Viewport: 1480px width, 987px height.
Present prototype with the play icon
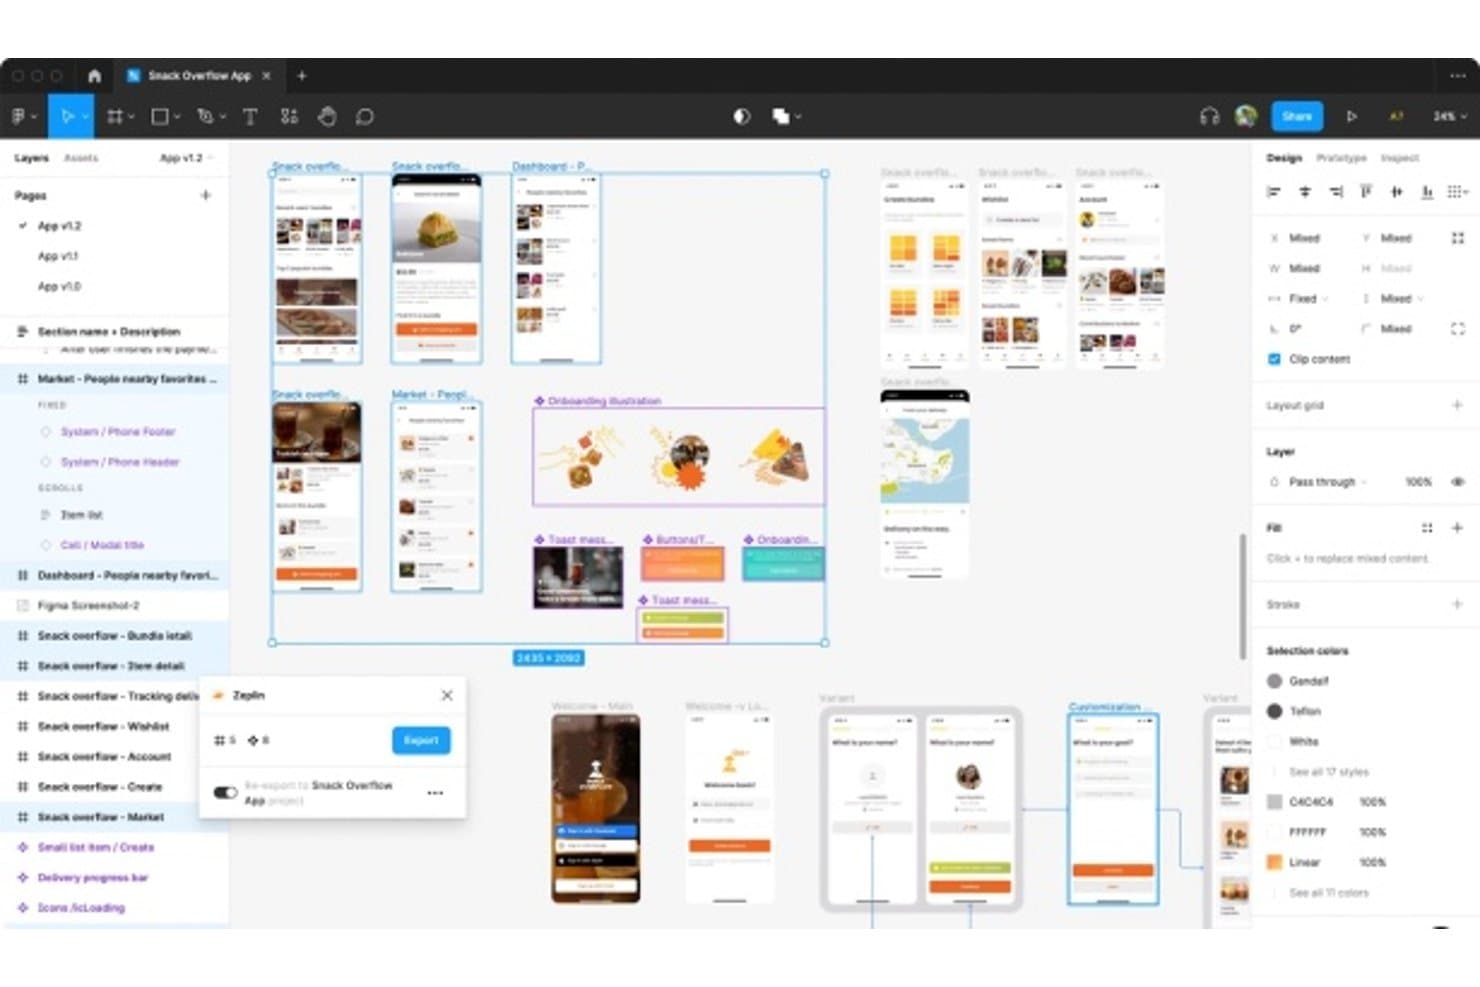(1351, 116)
